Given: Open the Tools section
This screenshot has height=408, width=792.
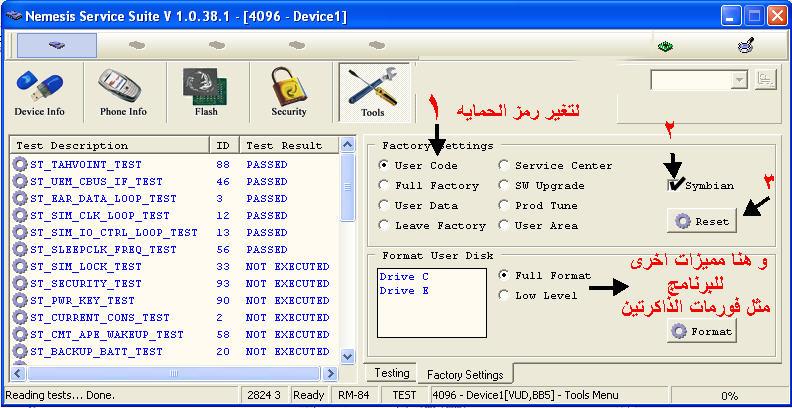Looking at the screenshot, I should 374,92.
